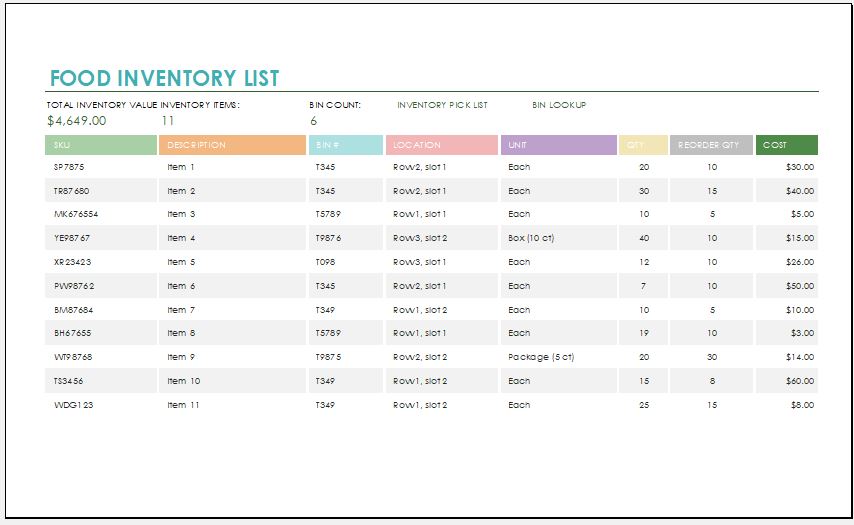Click the Food Inventory List title

coord(164,78)
